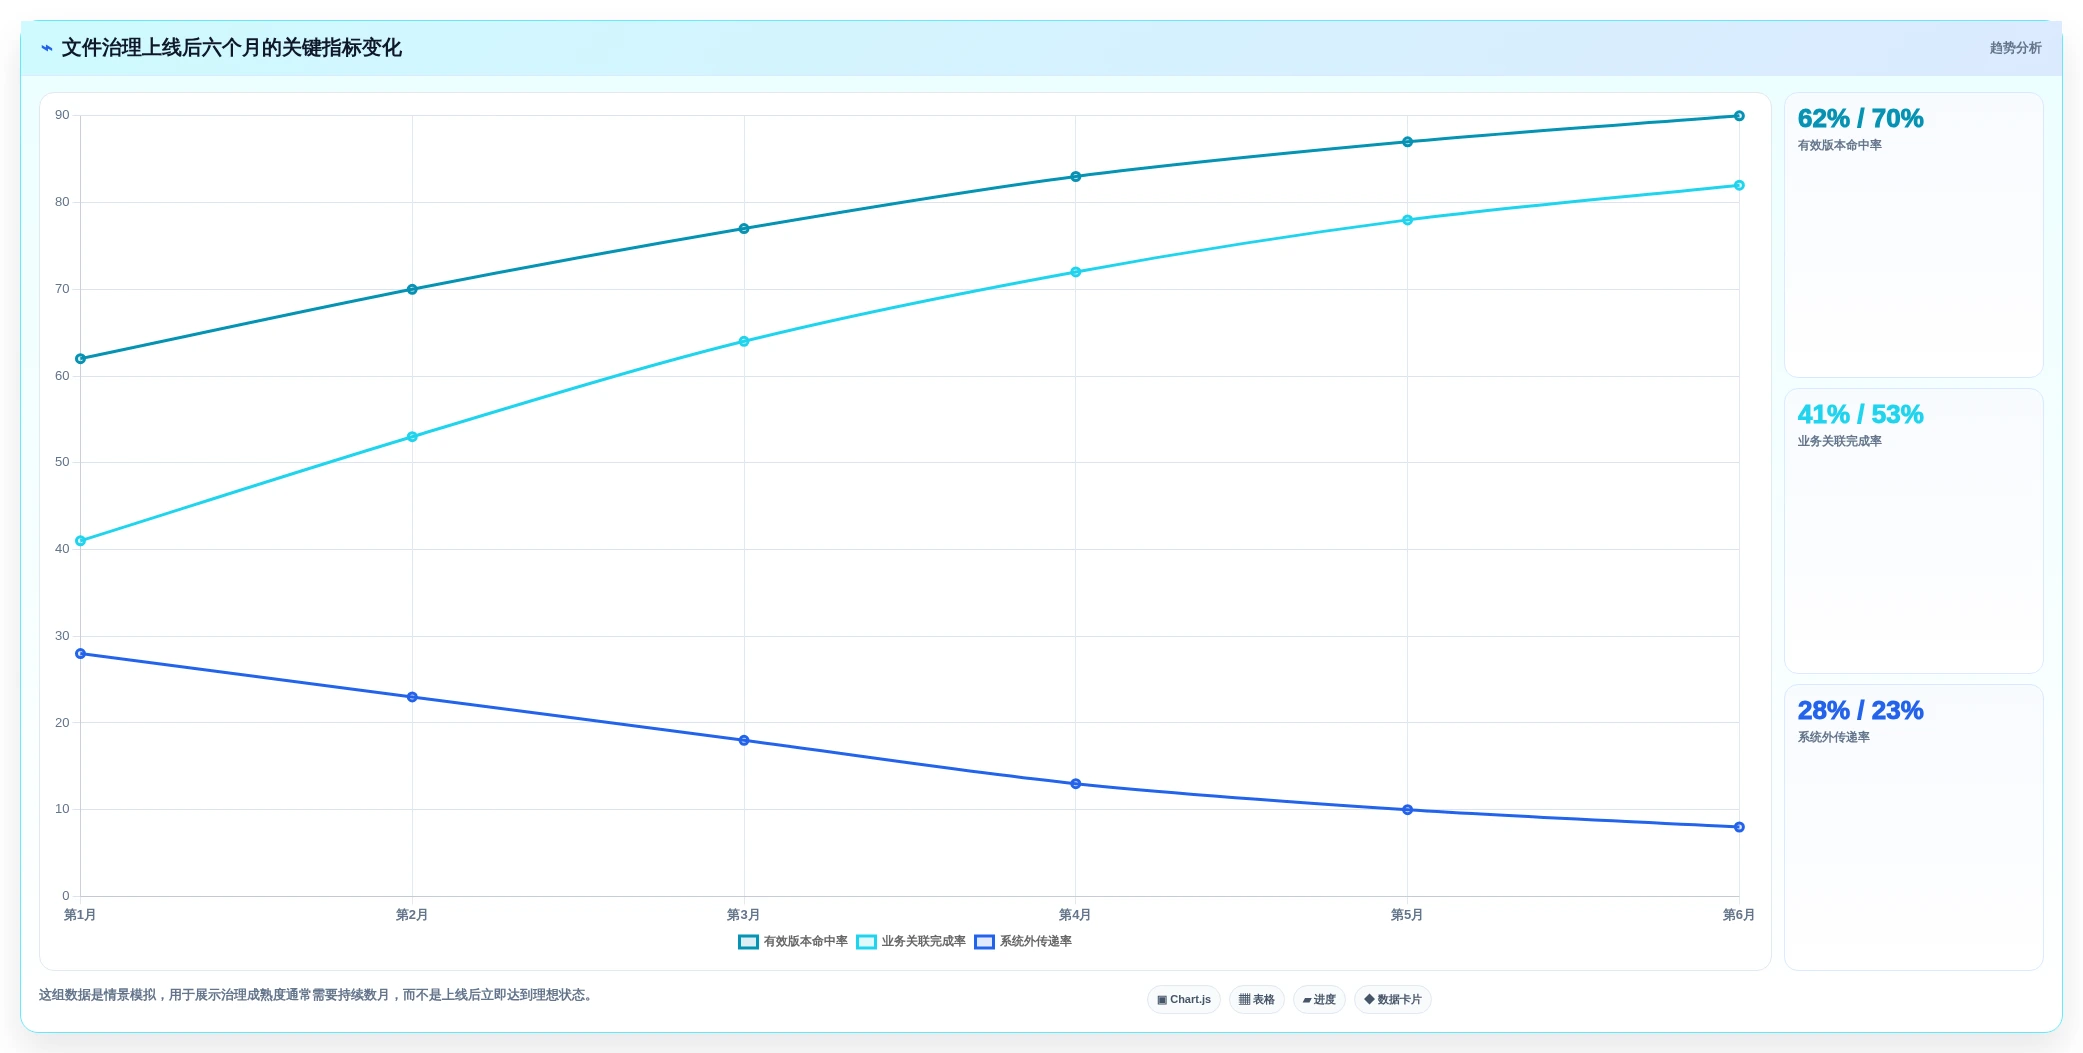The height and width of the screenshot is (1053, 2083).
Task: Click the 业务关联完成率 point at 第1月
Action: point(81,541)
